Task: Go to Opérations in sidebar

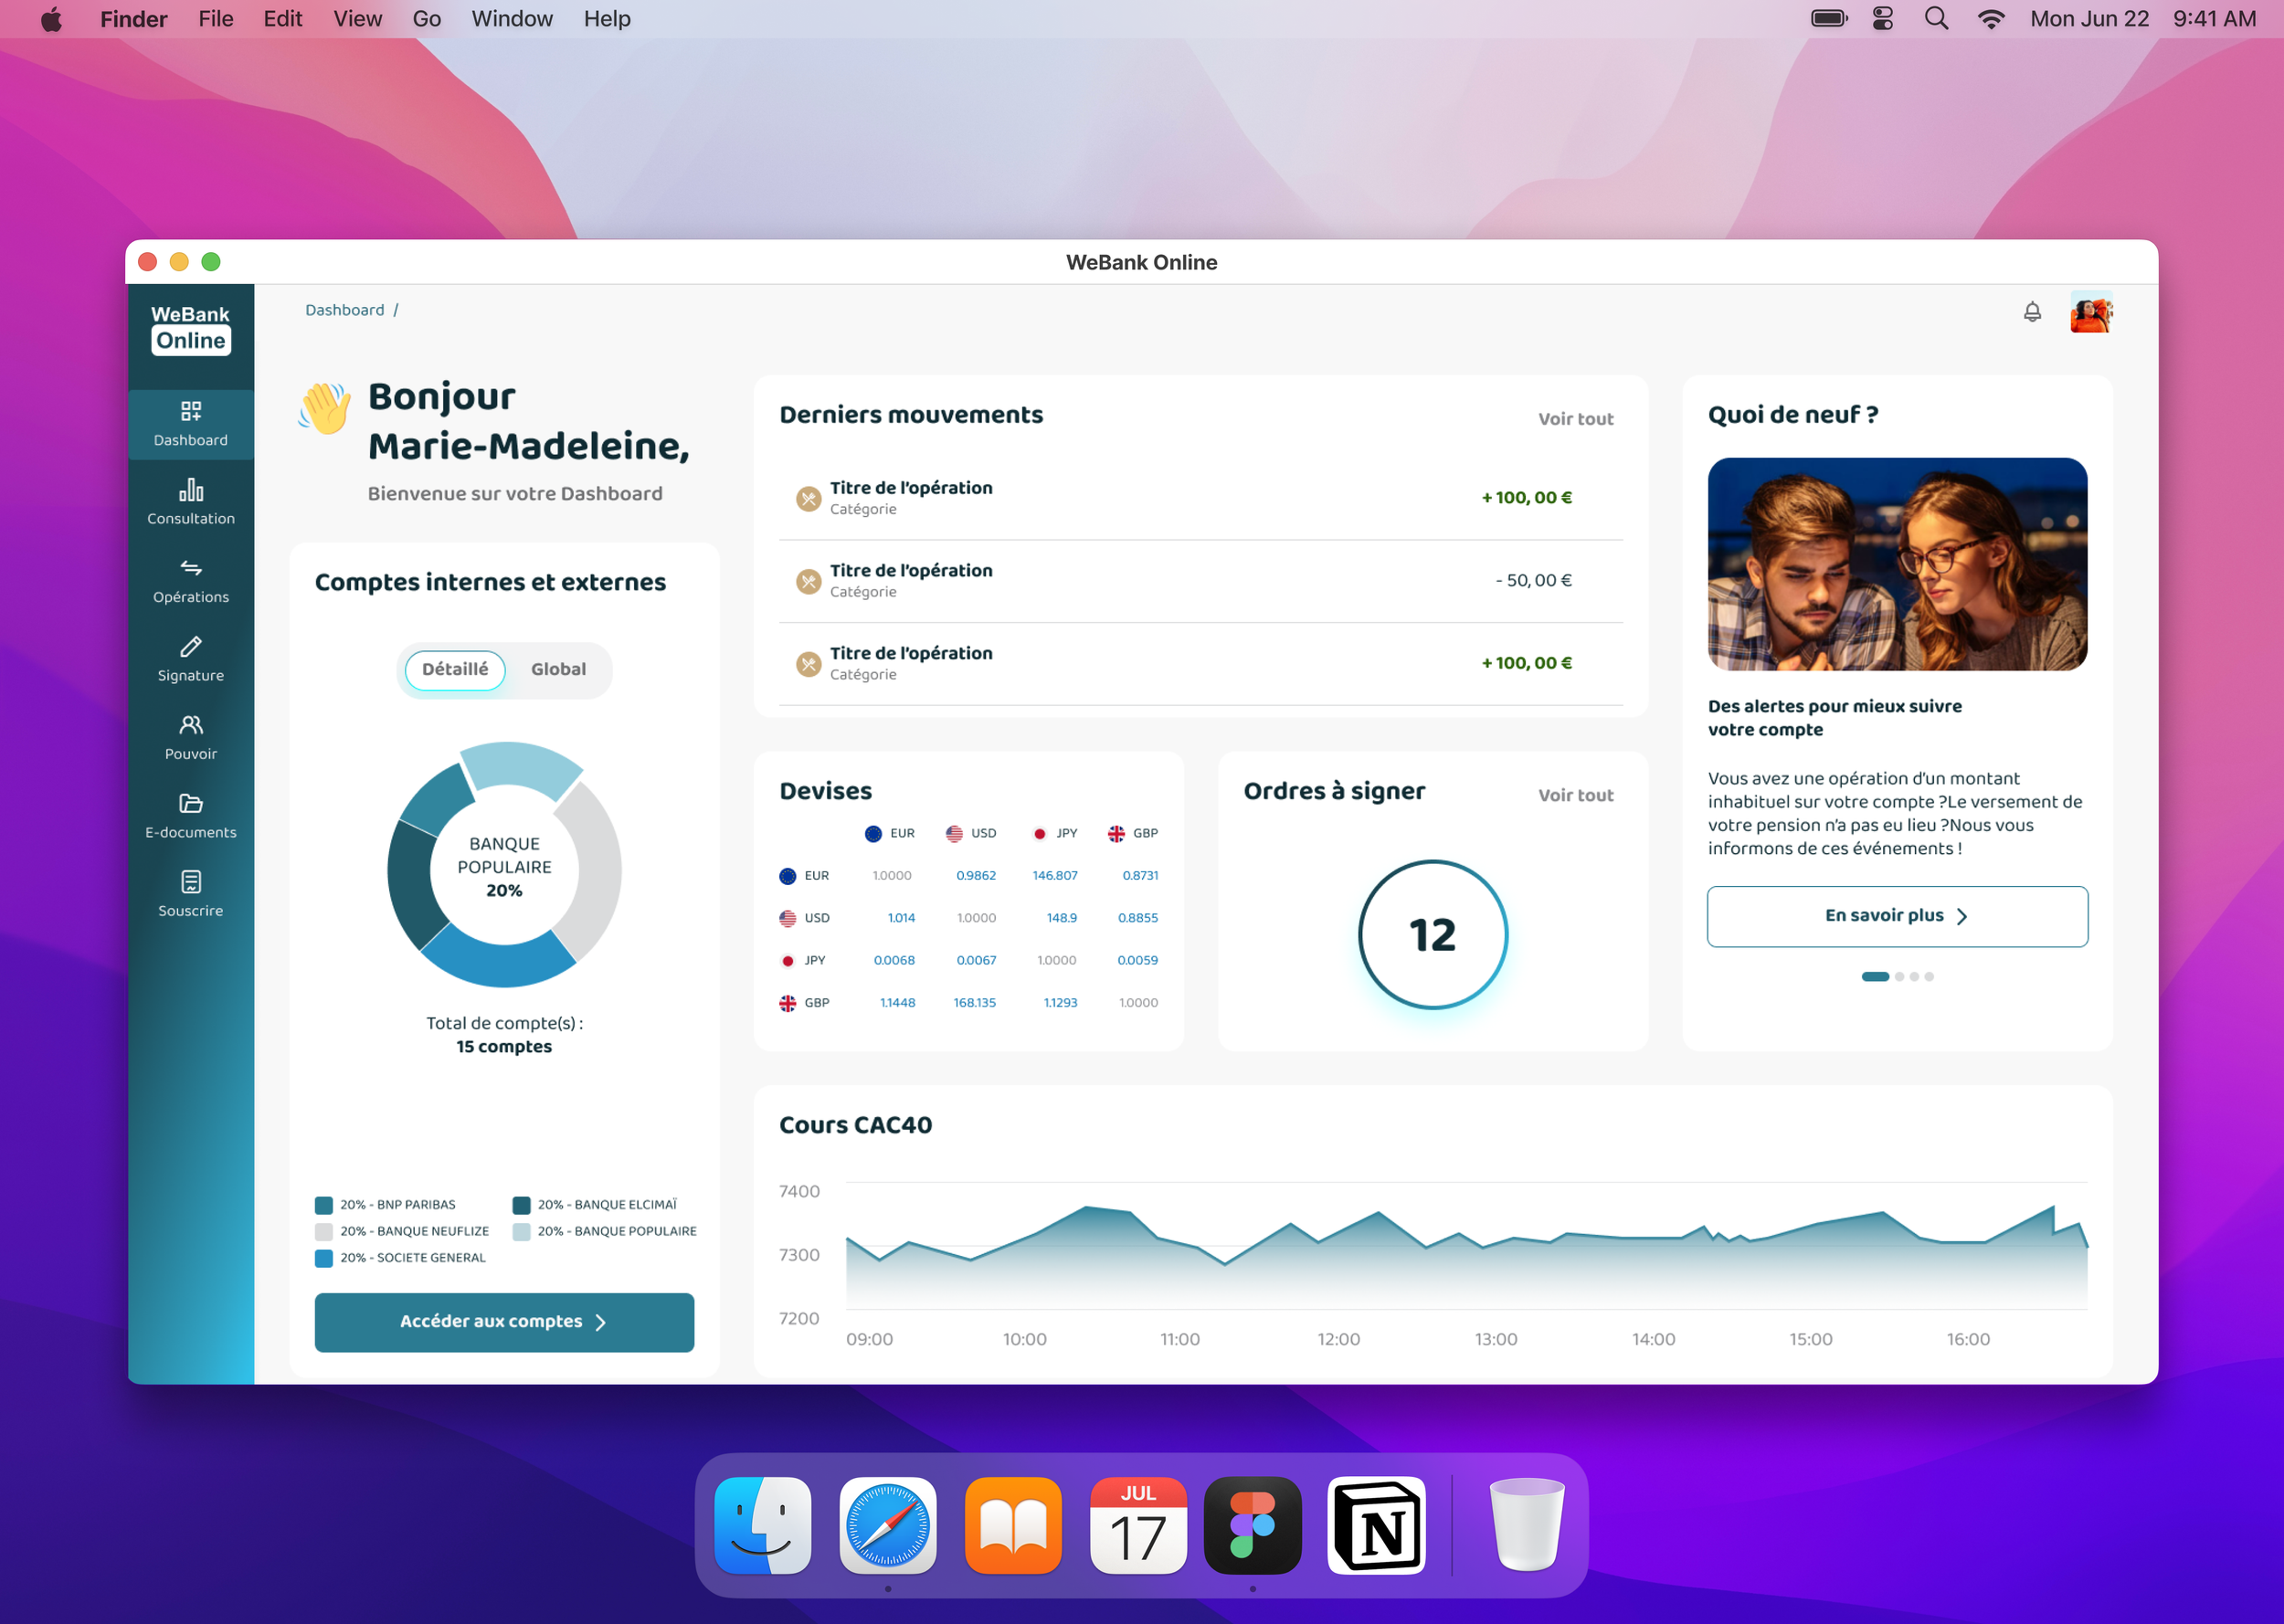Action: 190,580
